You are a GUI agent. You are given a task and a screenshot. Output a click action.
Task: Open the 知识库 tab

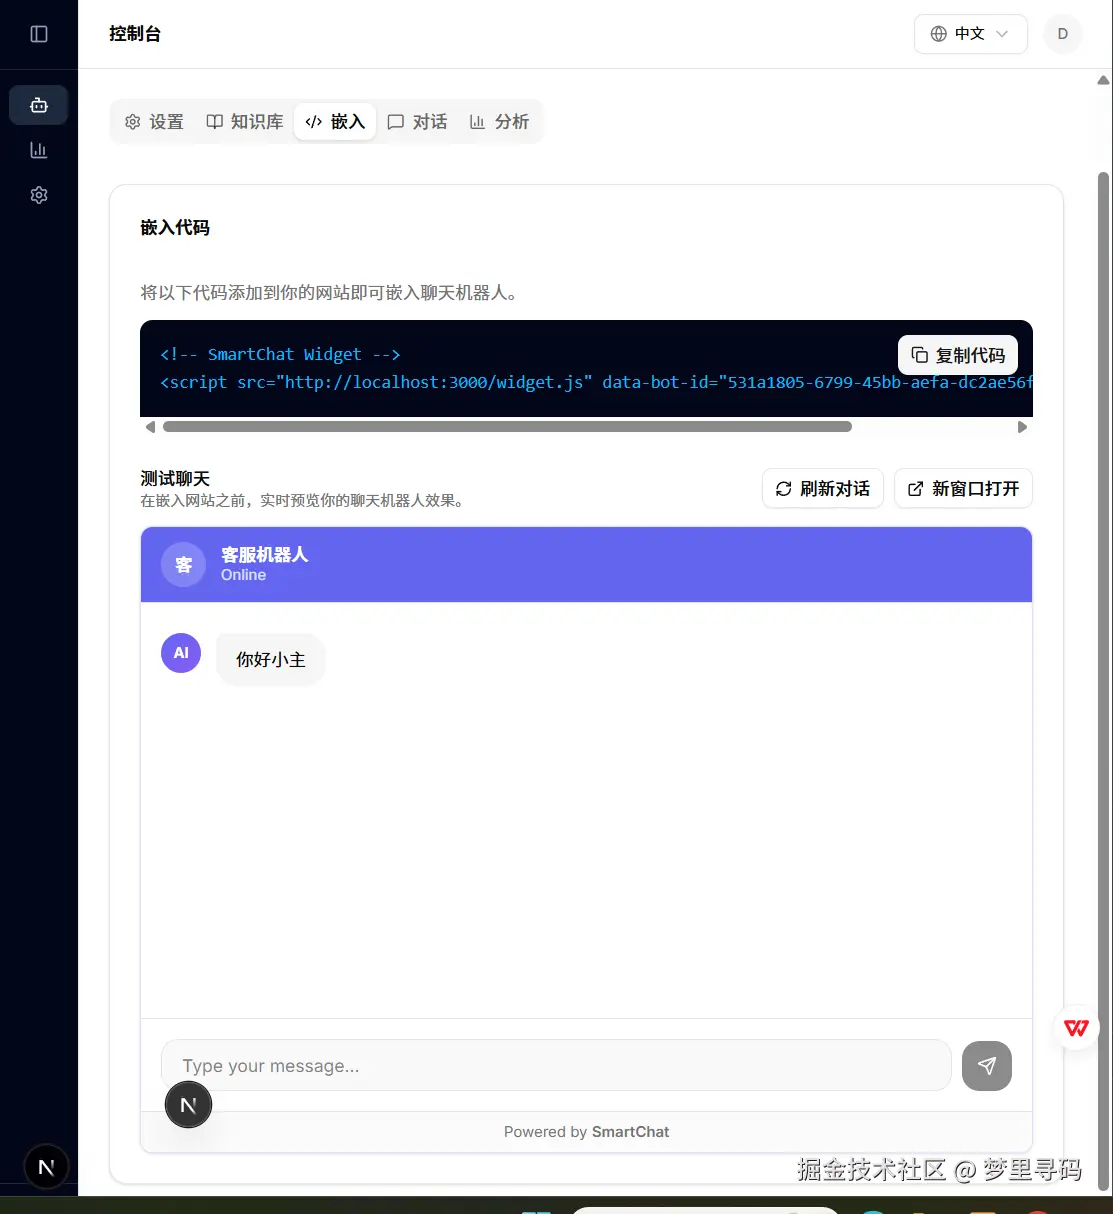point(243,121)
